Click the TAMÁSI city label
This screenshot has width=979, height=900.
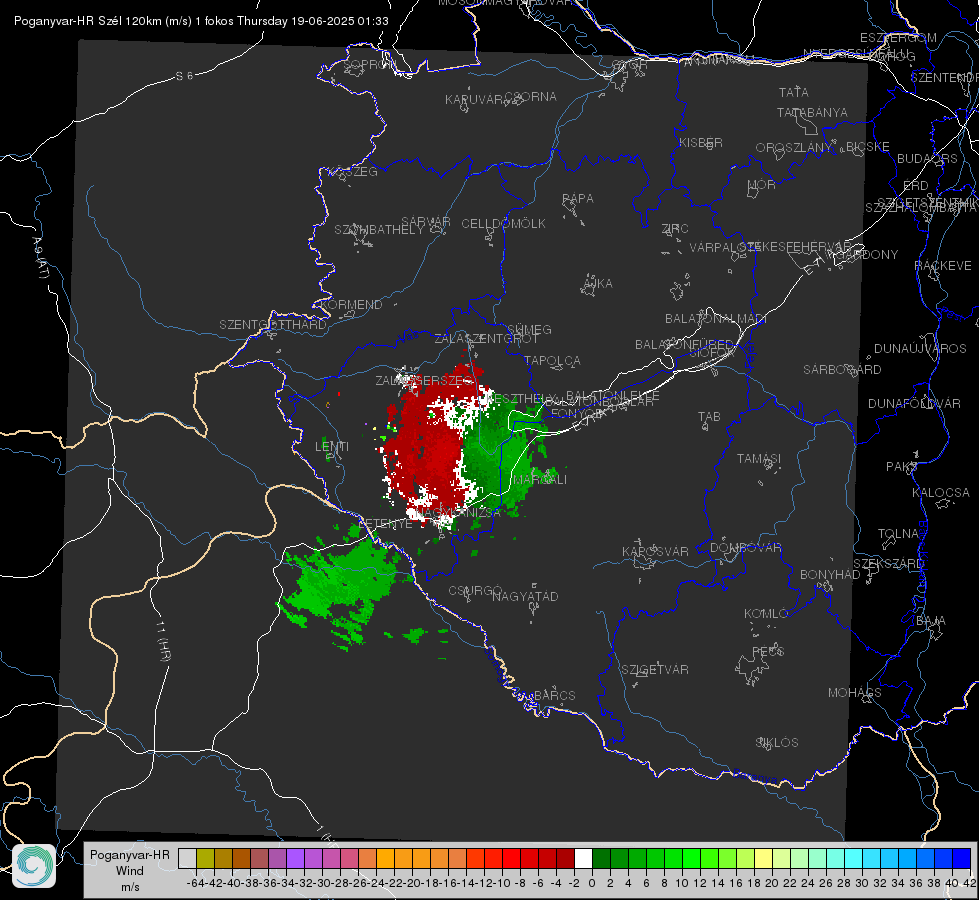point(759,458)
